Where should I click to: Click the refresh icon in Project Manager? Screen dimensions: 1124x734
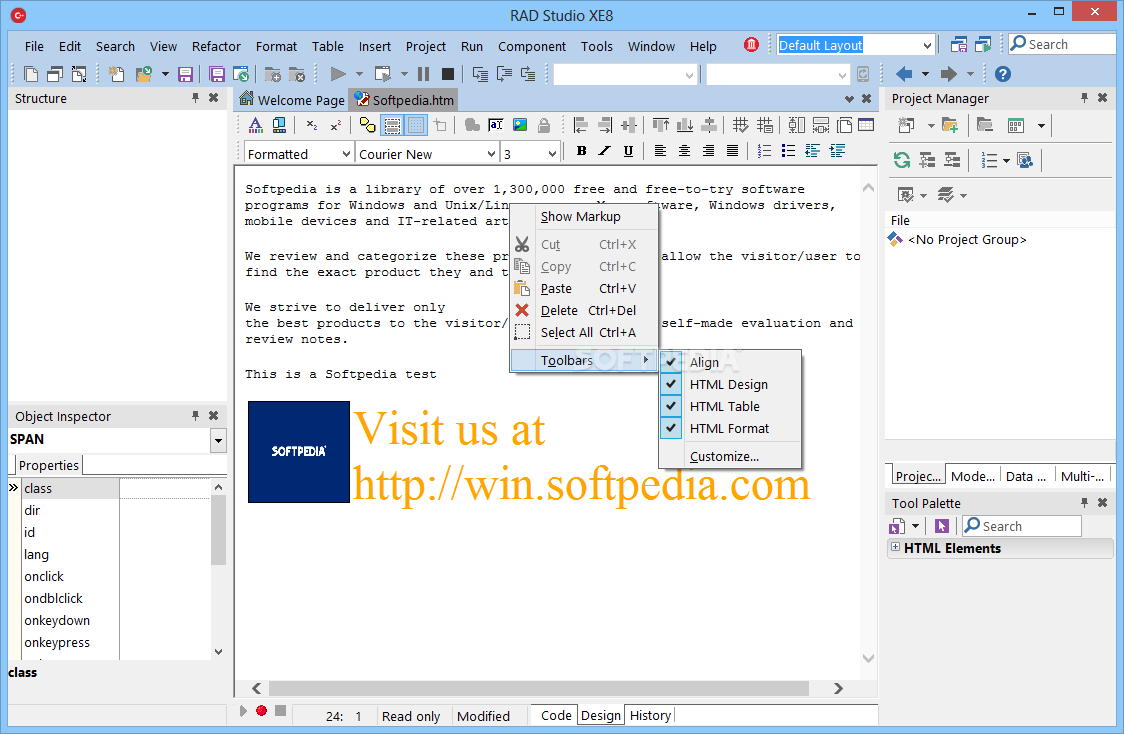pyautogui.click(x=902, y=160)
